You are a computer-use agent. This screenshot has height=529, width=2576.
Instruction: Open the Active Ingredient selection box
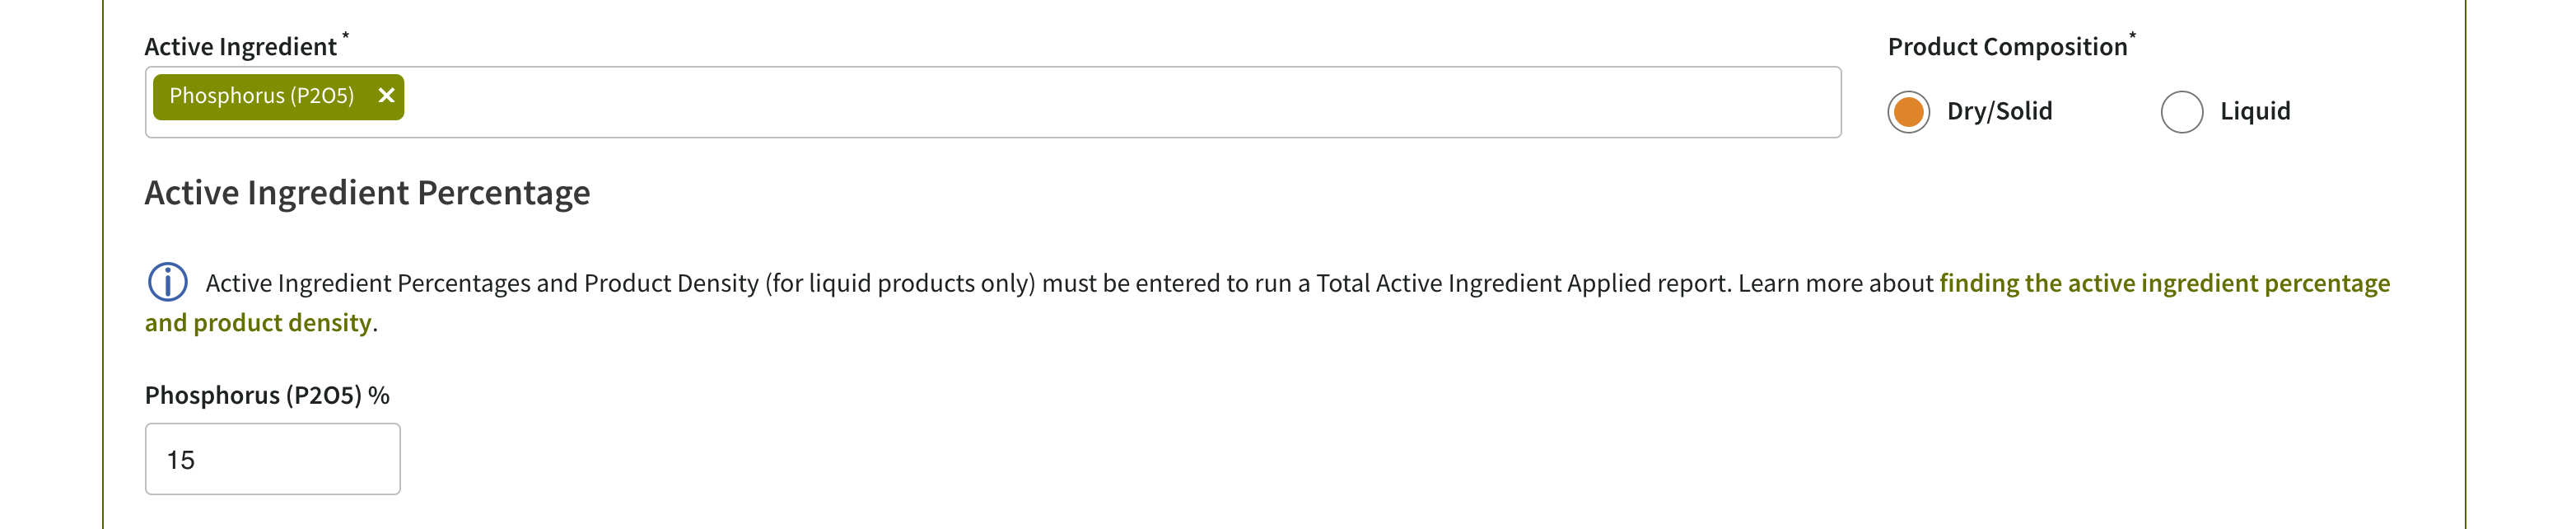1100,102
